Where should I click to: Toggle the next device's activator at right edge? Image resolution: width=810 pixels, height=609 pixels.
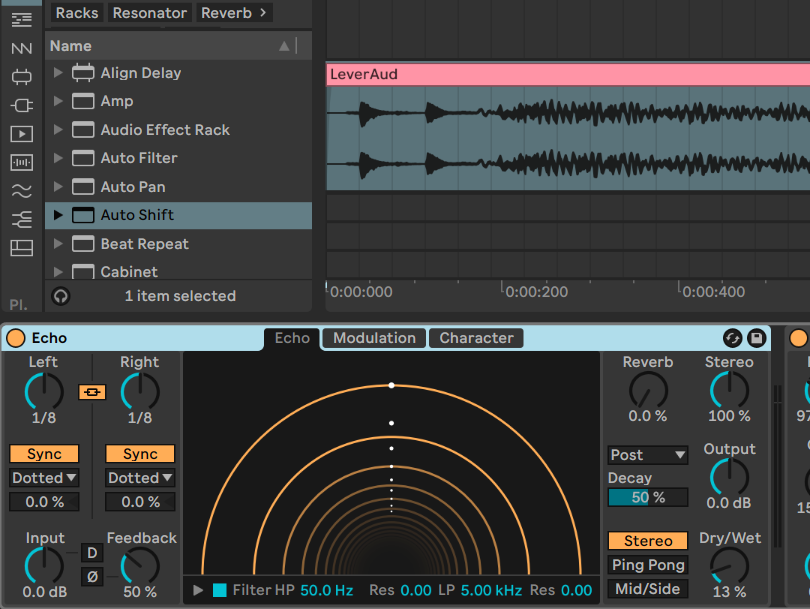click(799, 338)
